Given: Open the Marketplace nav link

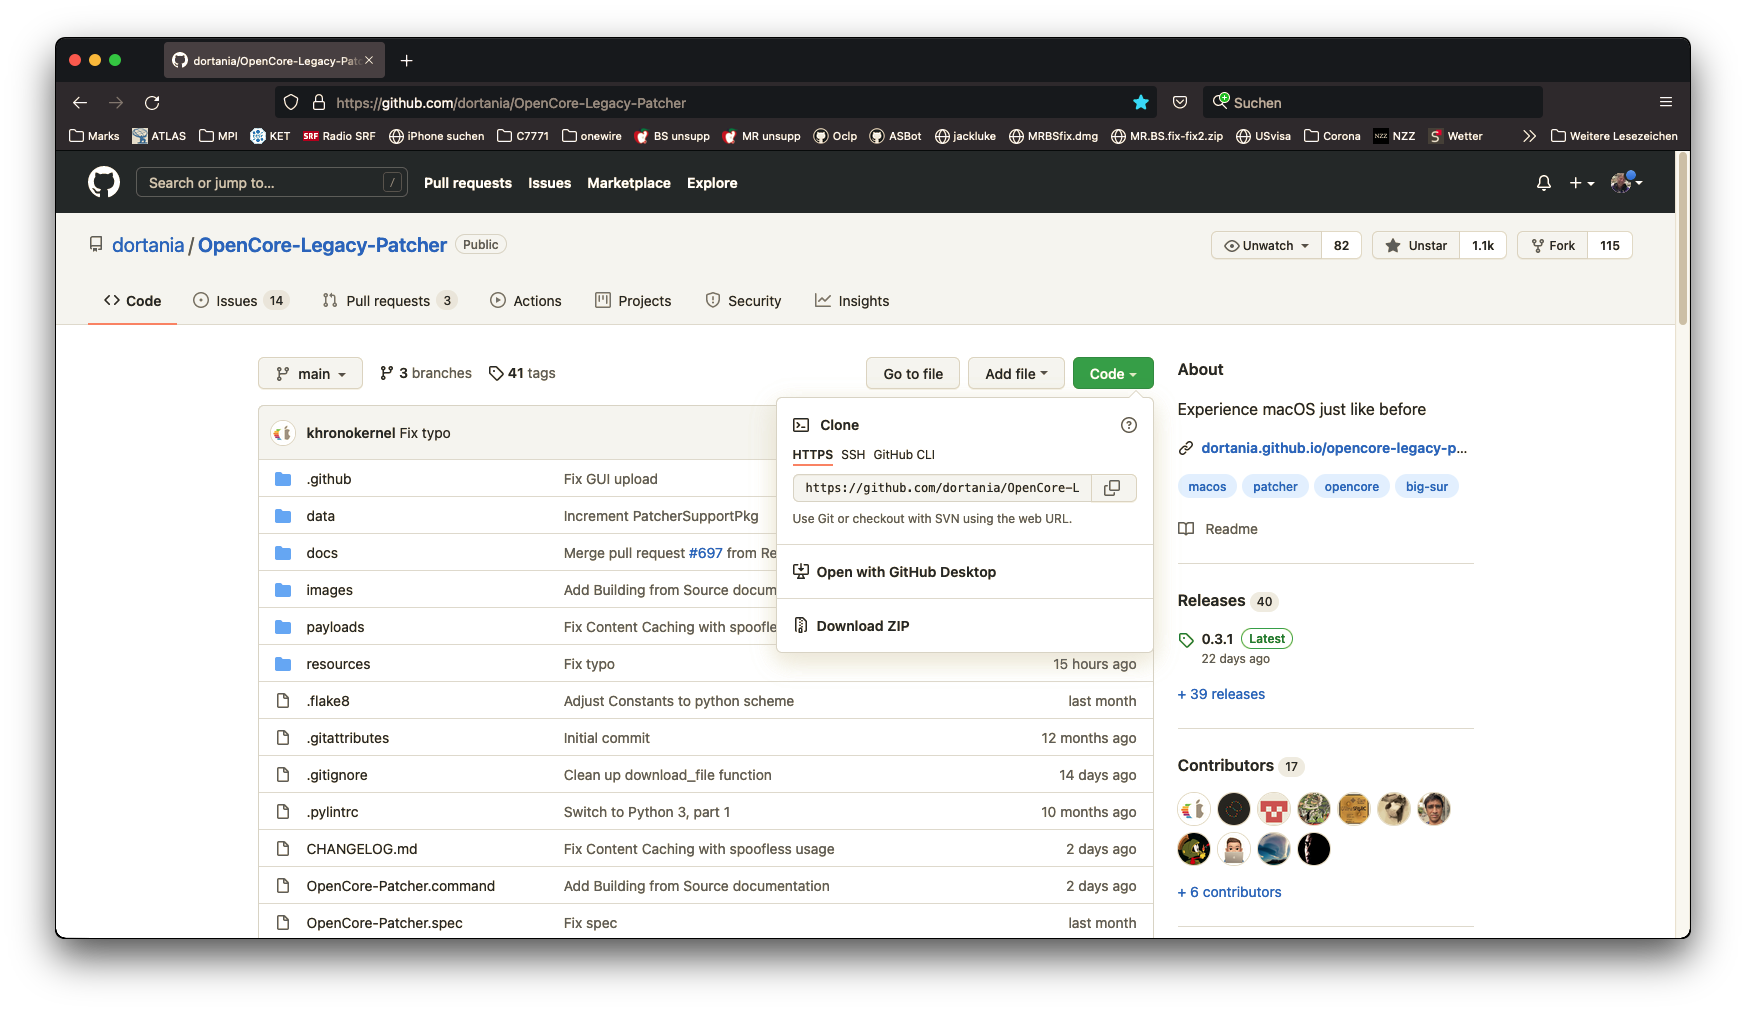Looking at the screenshot, I should pos(629,183).
